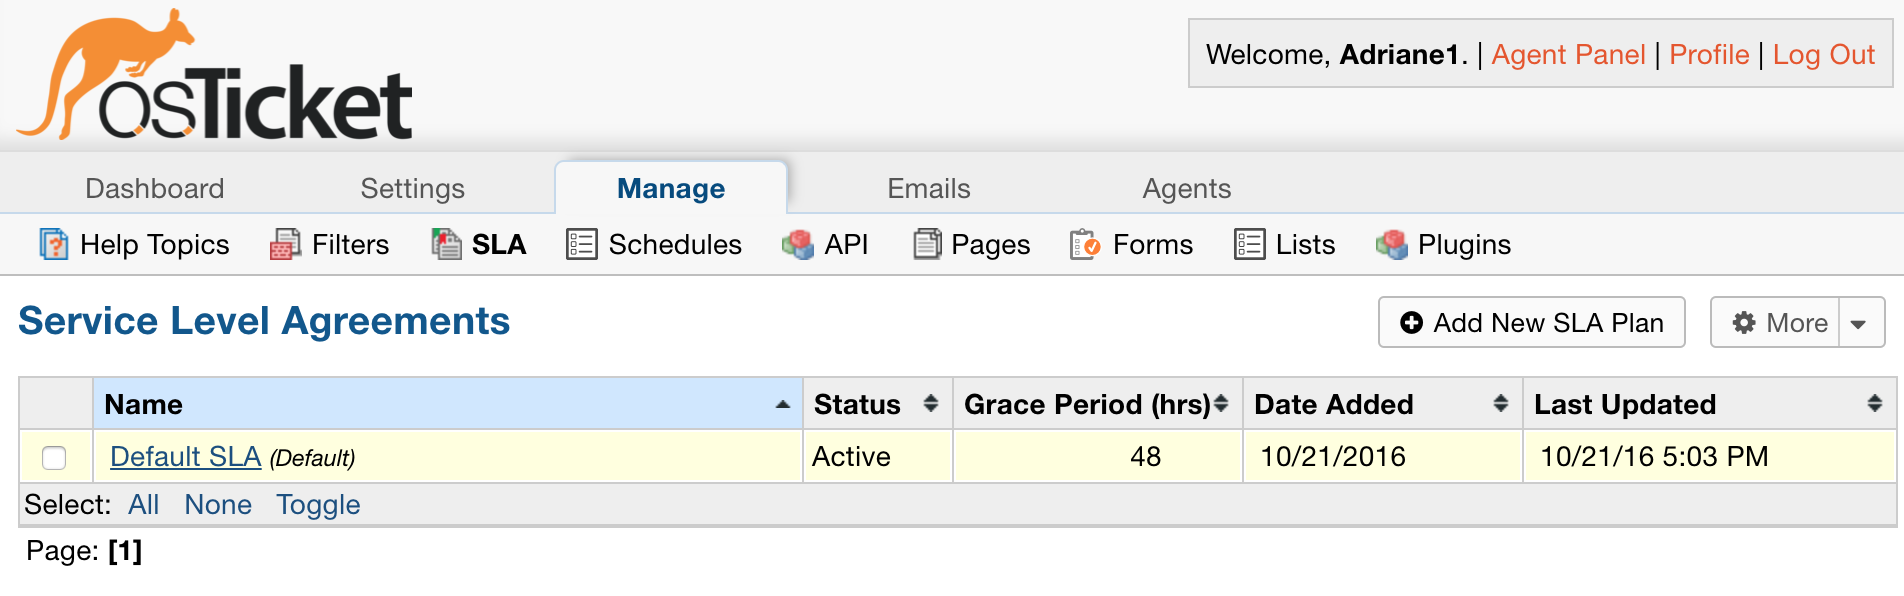
Task: Click Add New SLA Plan button
Action: pyautogui.click(x=1531, y=323)
